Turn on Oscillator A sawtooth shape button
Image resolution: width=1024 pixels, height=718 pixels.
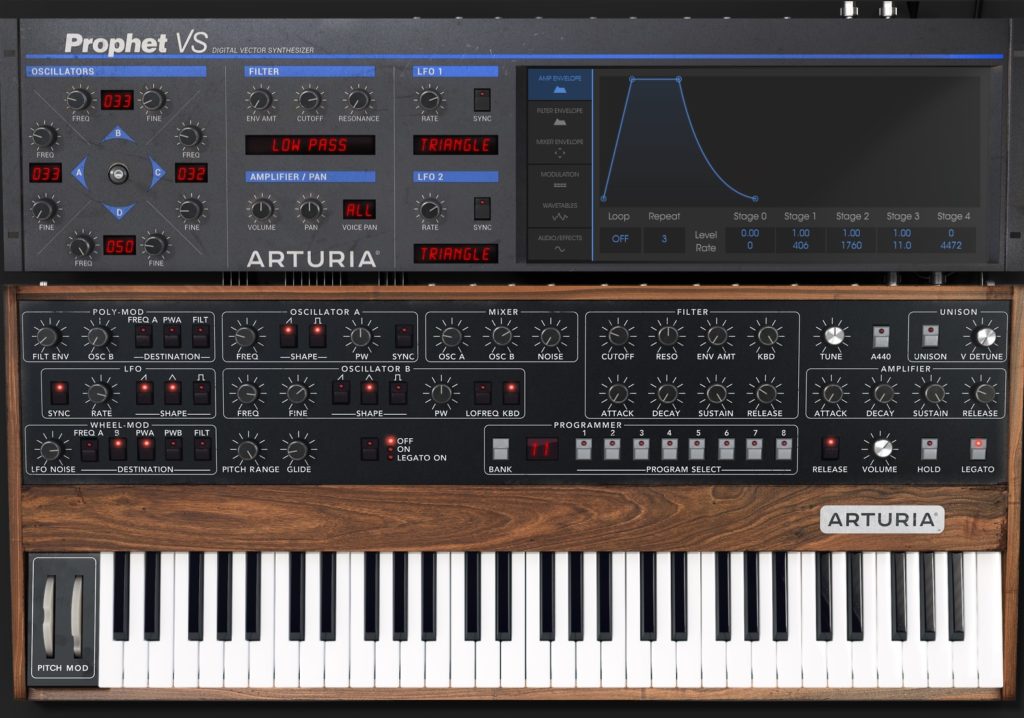pyautogui.click(x=288, y=335)
